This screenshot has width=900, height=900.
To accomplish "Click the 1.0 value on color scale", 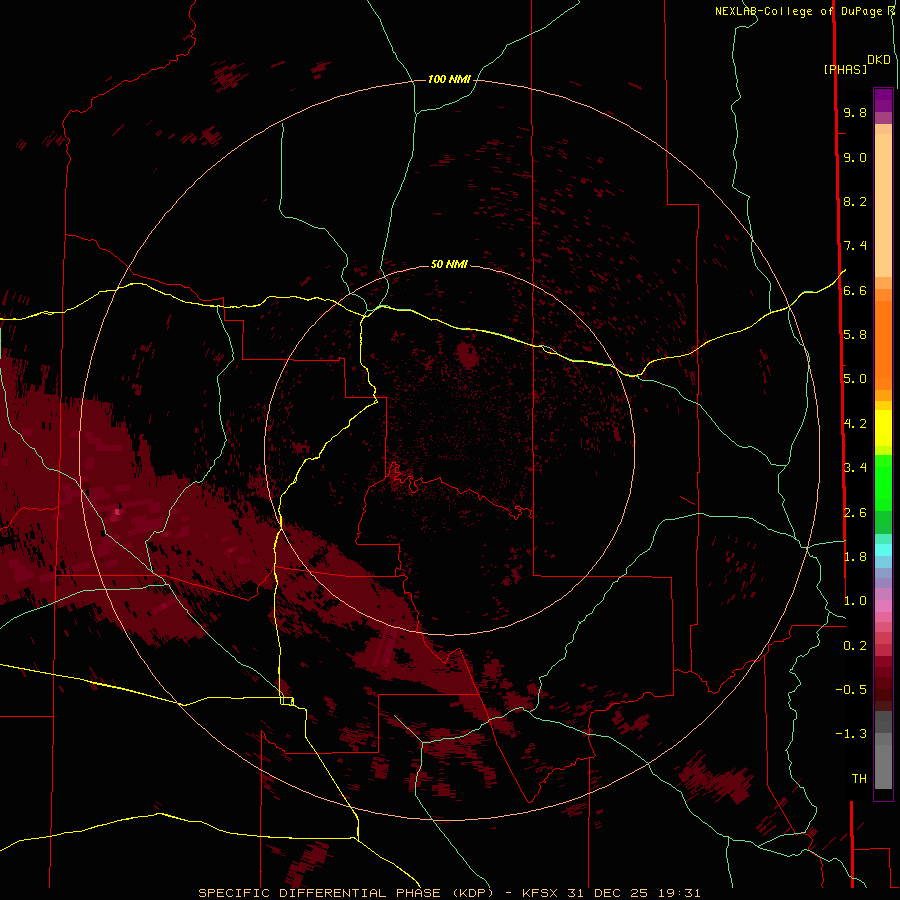I will click(x=855, y=601).
